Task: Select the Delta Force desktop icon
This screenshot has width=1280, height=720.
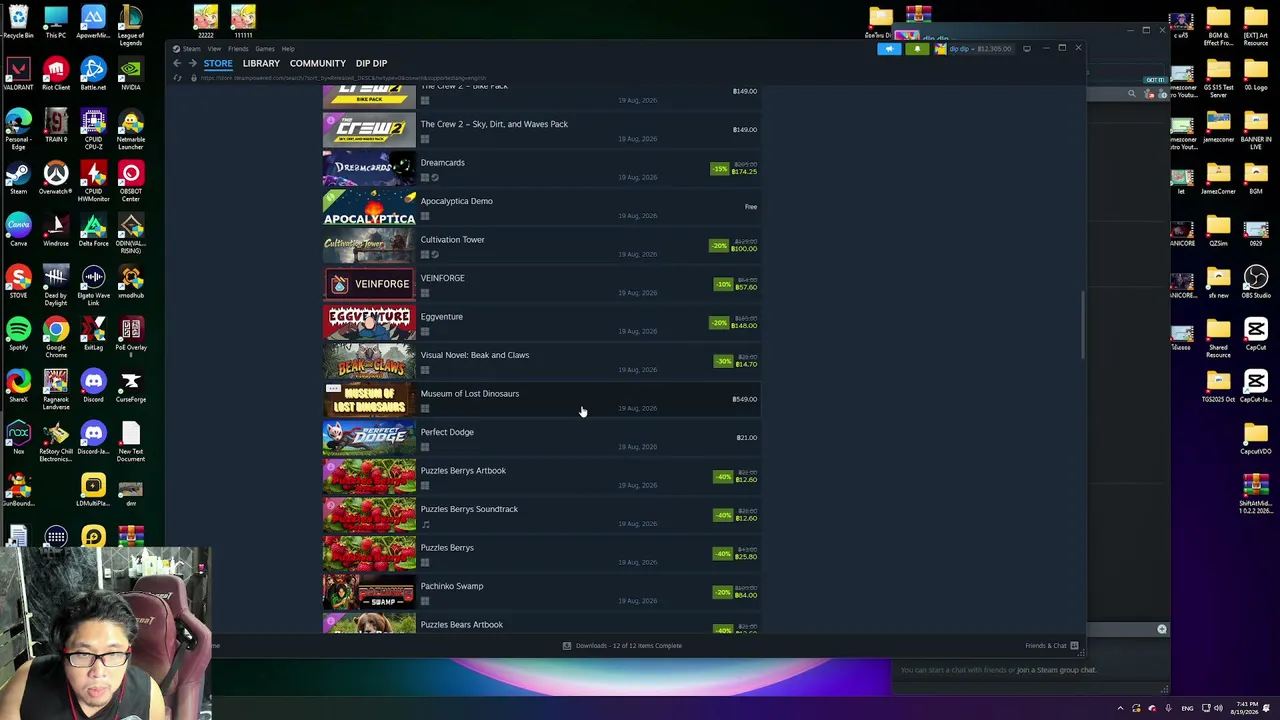Action: pos(93,230)
